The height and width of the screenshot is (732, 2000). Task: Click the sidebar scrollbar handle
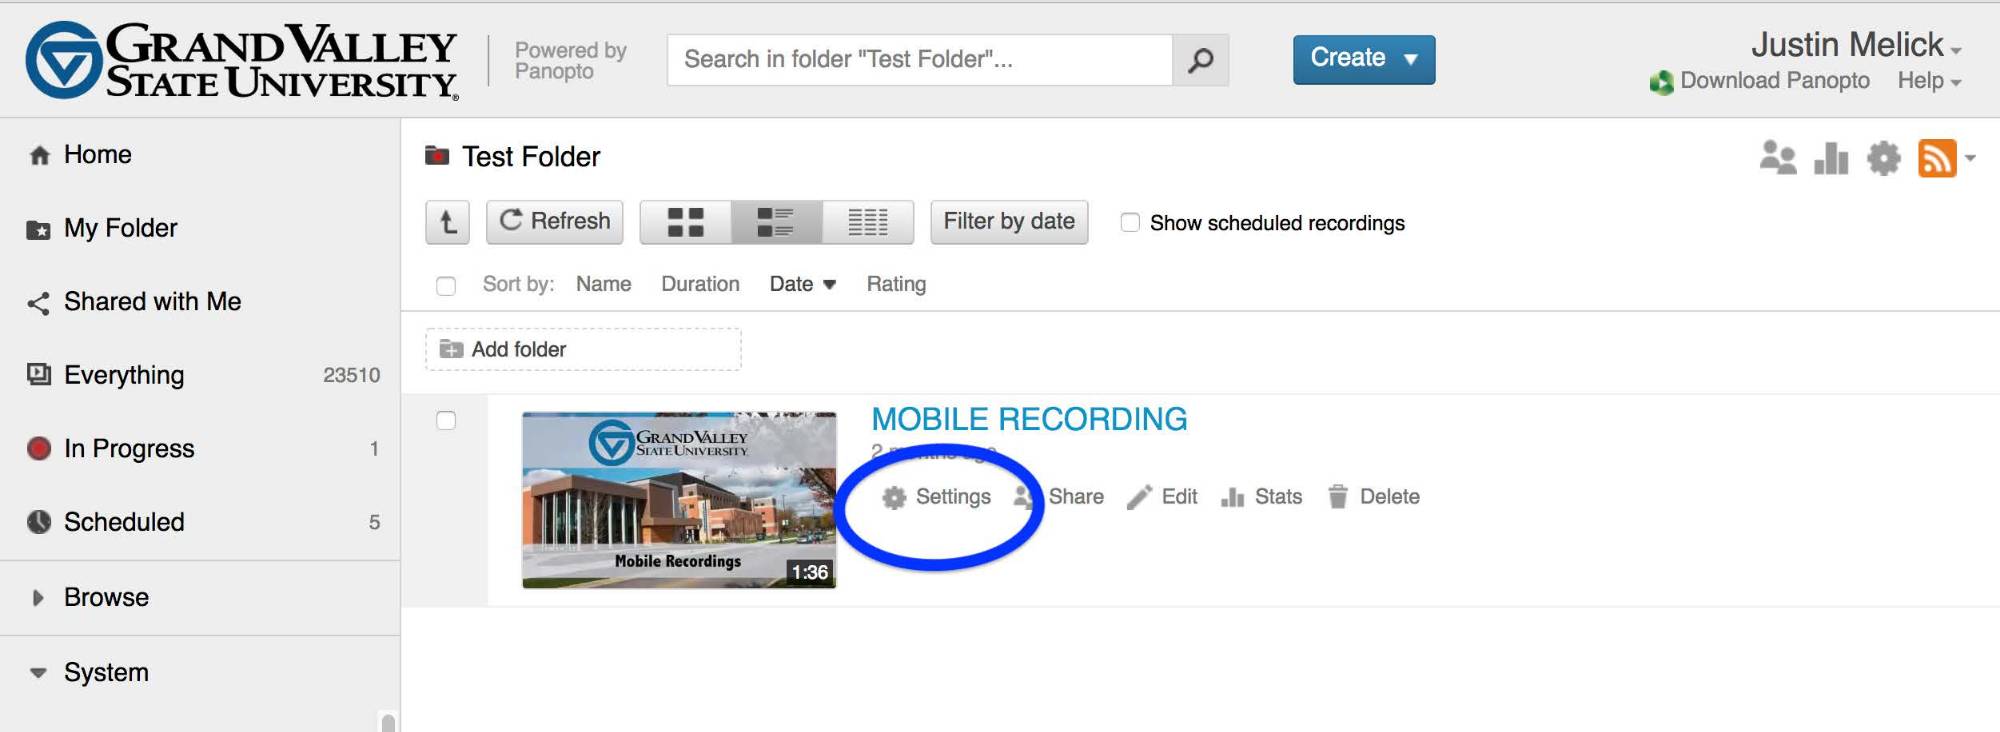[x=388, y=722]
